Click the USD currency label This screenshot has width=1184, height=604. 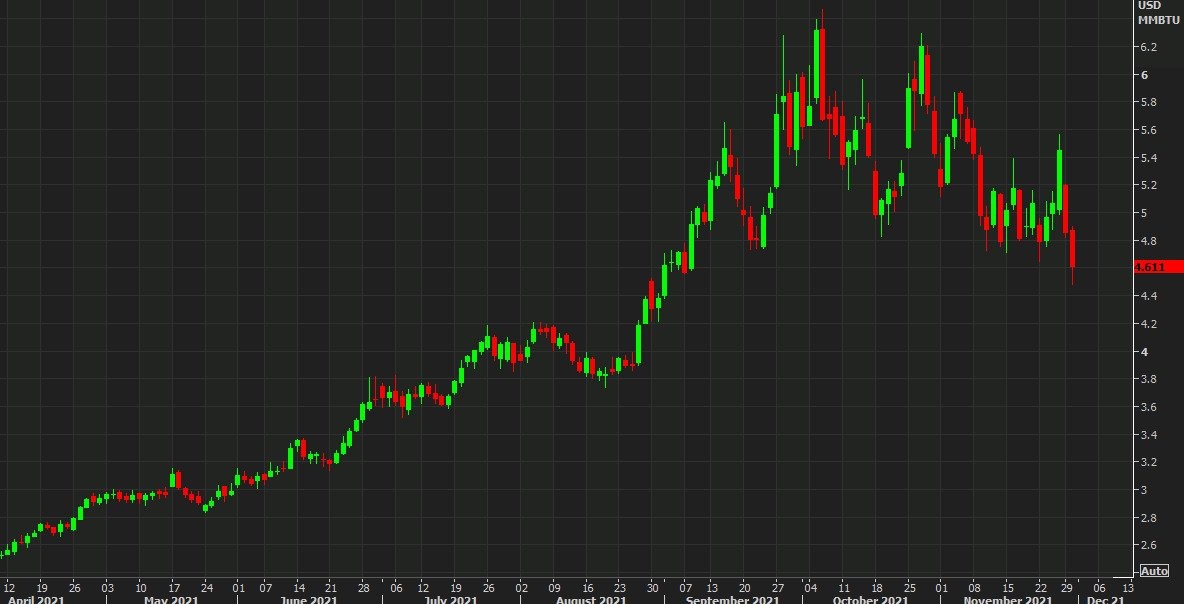(1150, 6)
